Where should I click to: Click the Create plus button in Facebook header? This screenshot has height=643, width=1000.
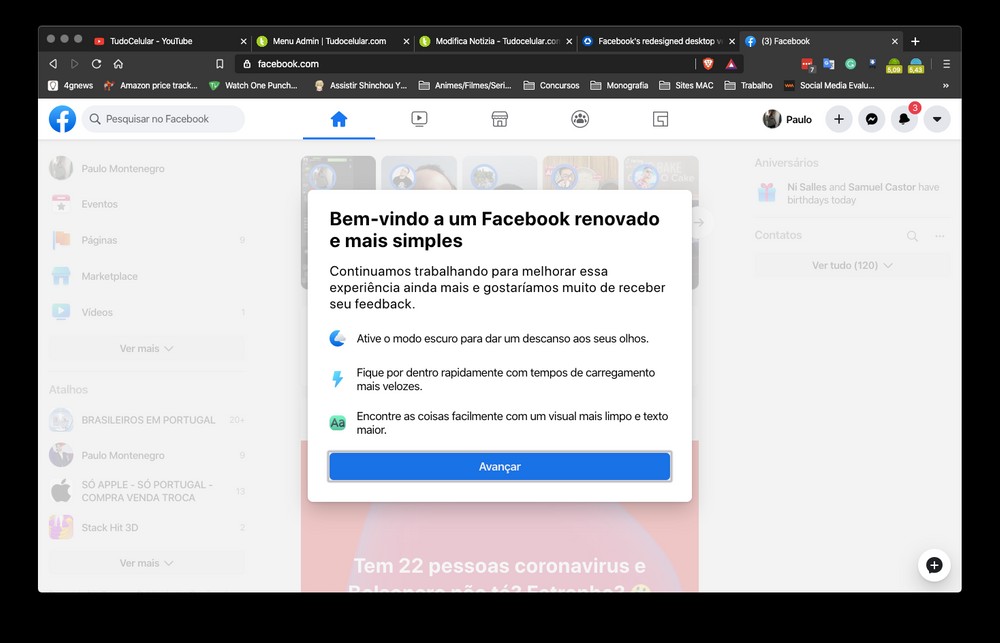coord(839,119)
